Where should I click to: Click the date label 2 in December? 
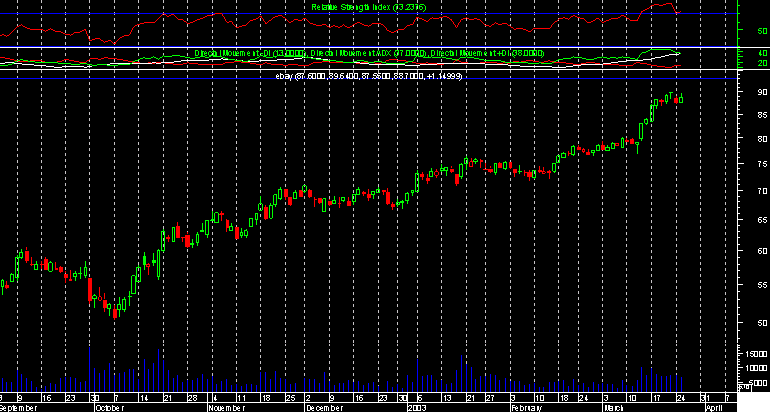(307, 398)
